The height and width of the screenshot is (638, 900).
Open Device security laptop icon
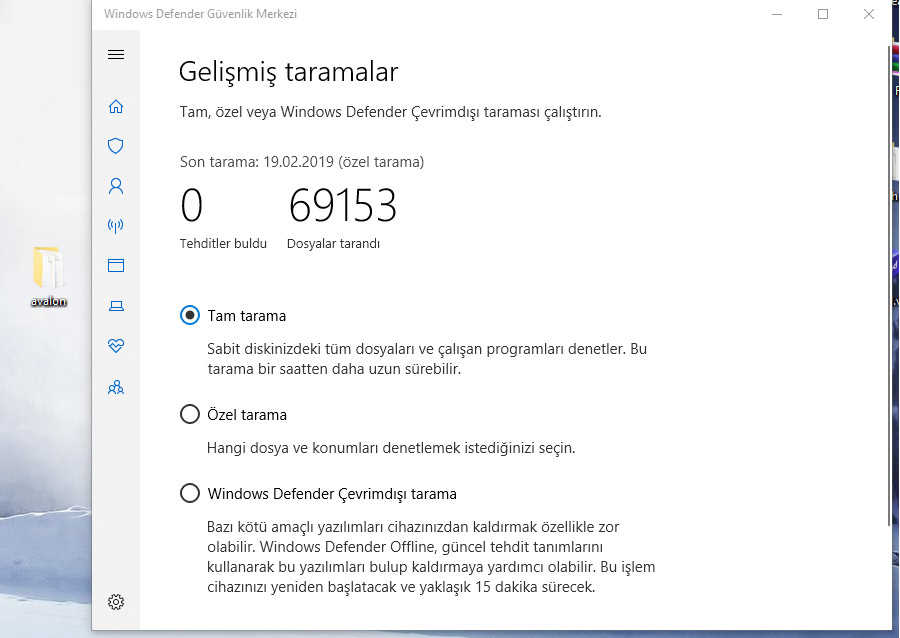click(x=116, y=306)
